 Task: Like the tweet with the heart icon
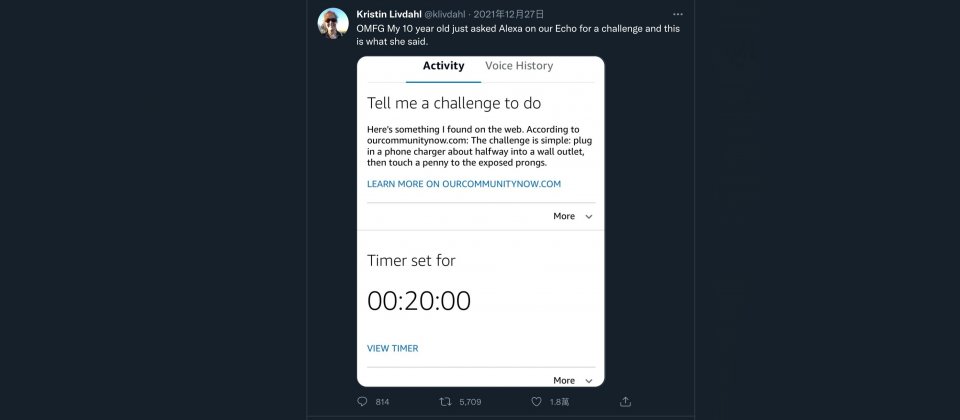pos(537,401)
